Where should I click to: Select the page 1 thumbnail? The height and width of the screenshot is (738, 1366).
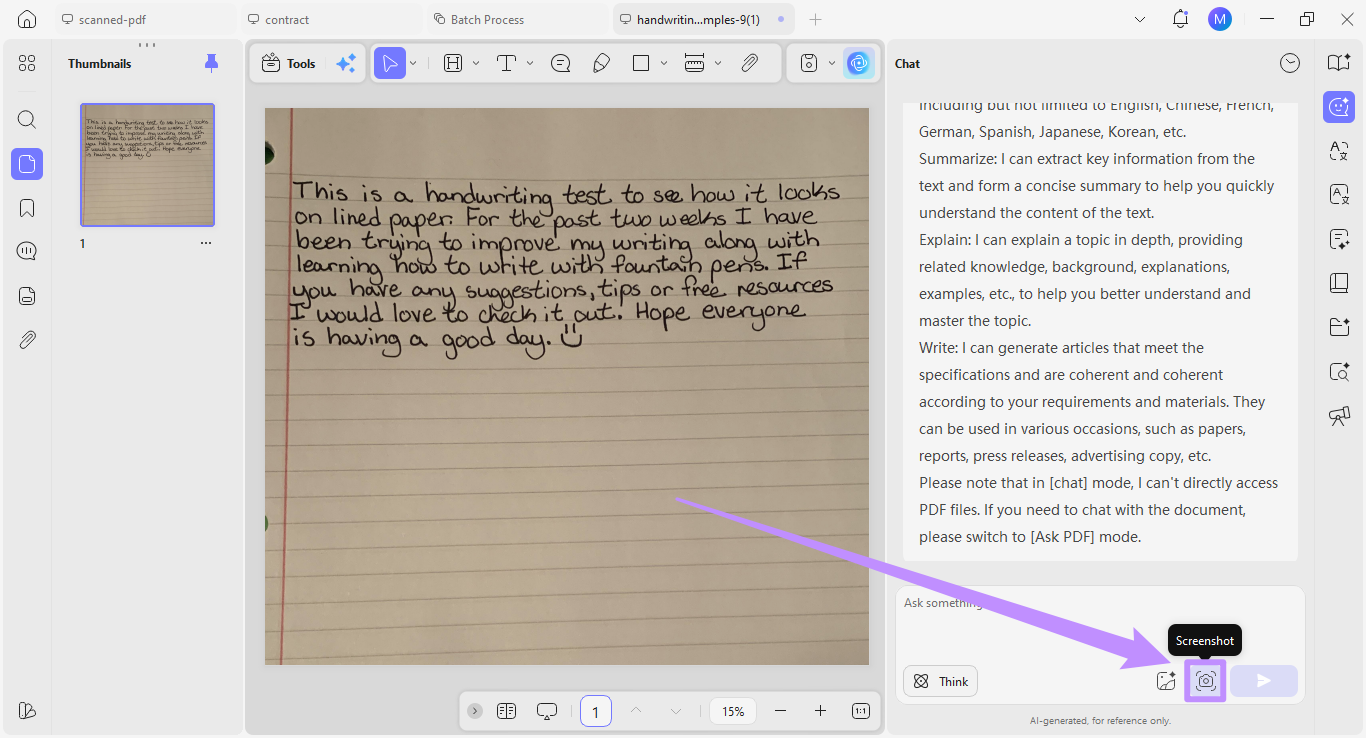[x=147, y=165]
